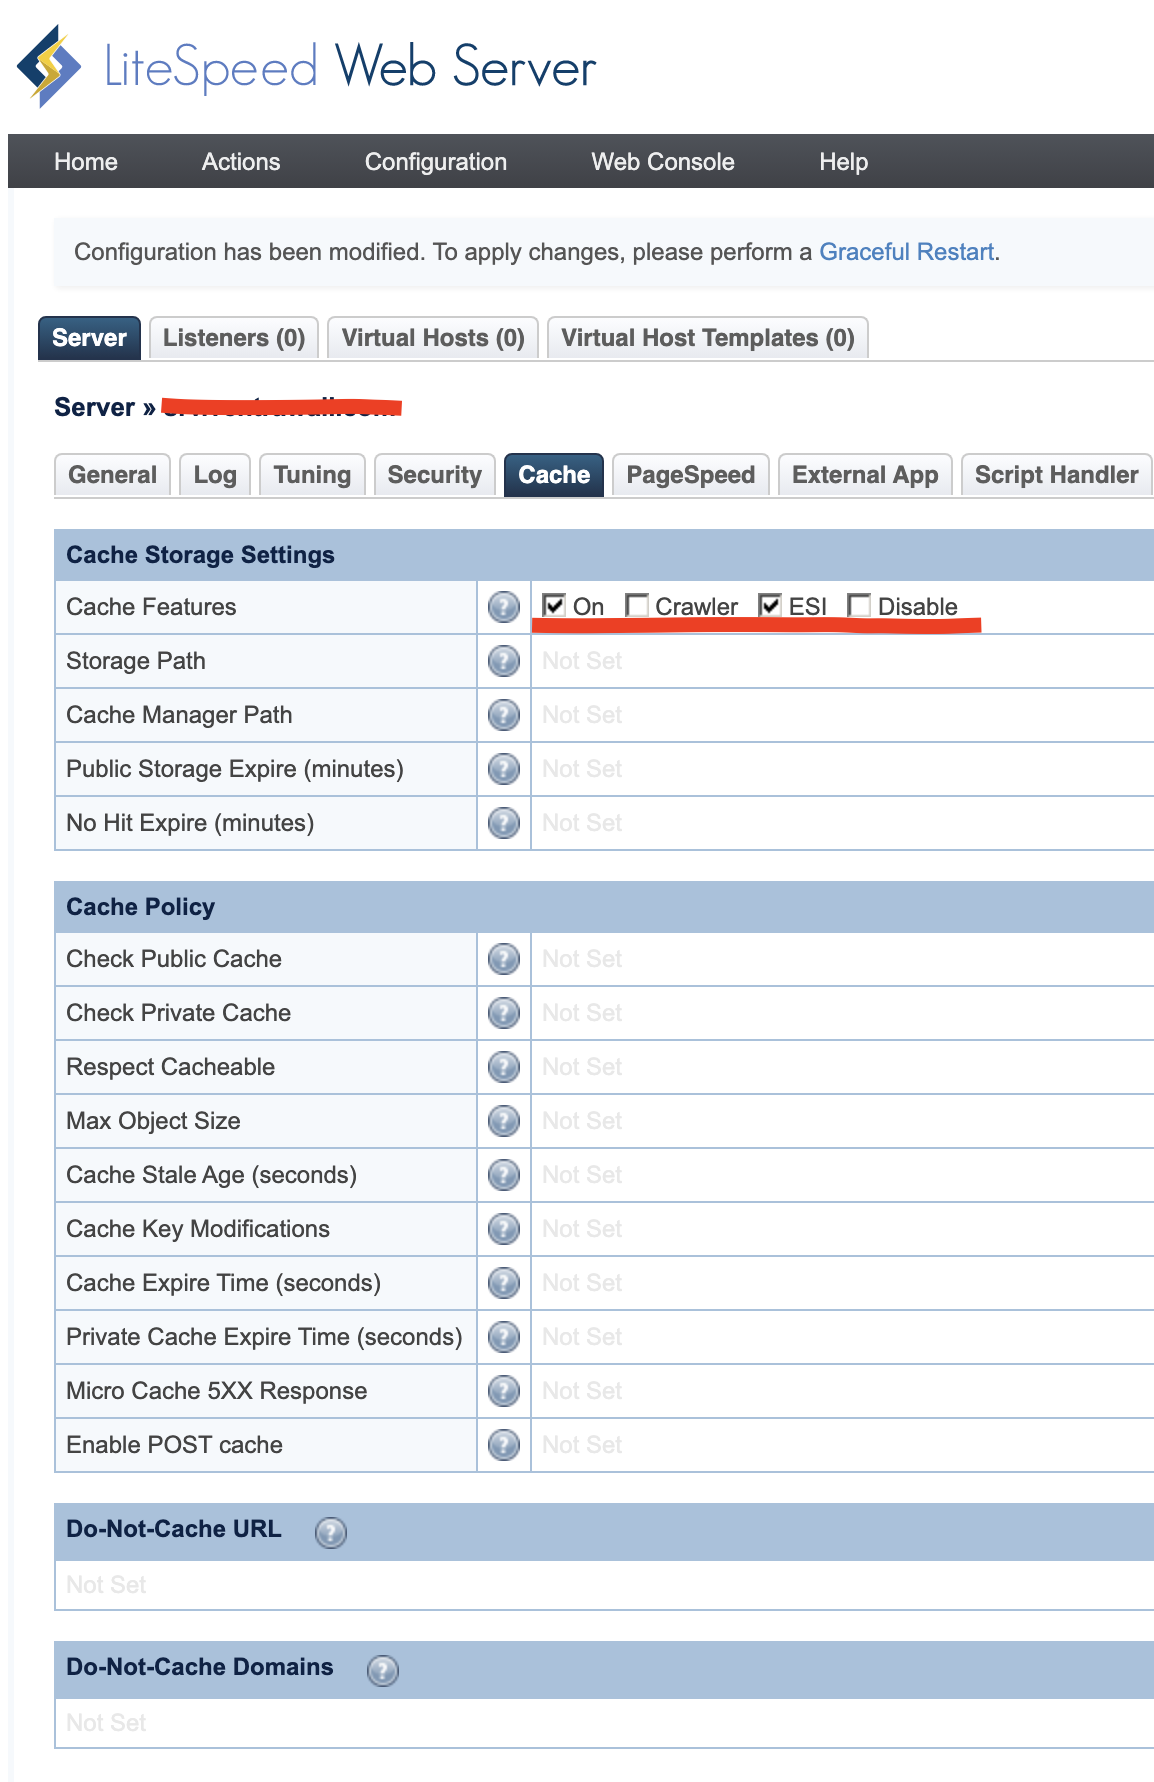Open the Log sub-tab
The image size is (1154, 1782).
215,475
